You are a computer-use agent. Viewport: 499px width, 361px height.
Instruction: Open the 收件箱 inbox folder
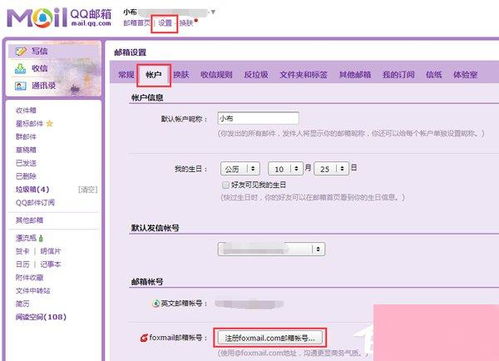[x=26, y=110]
